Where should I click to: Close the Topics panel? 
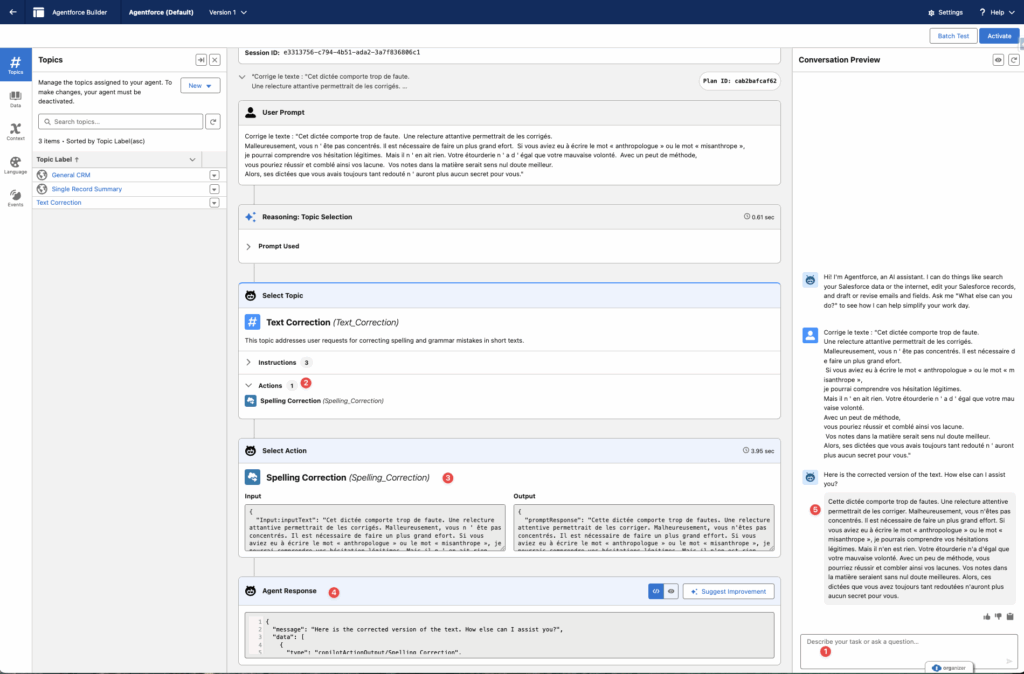point(215,60)
